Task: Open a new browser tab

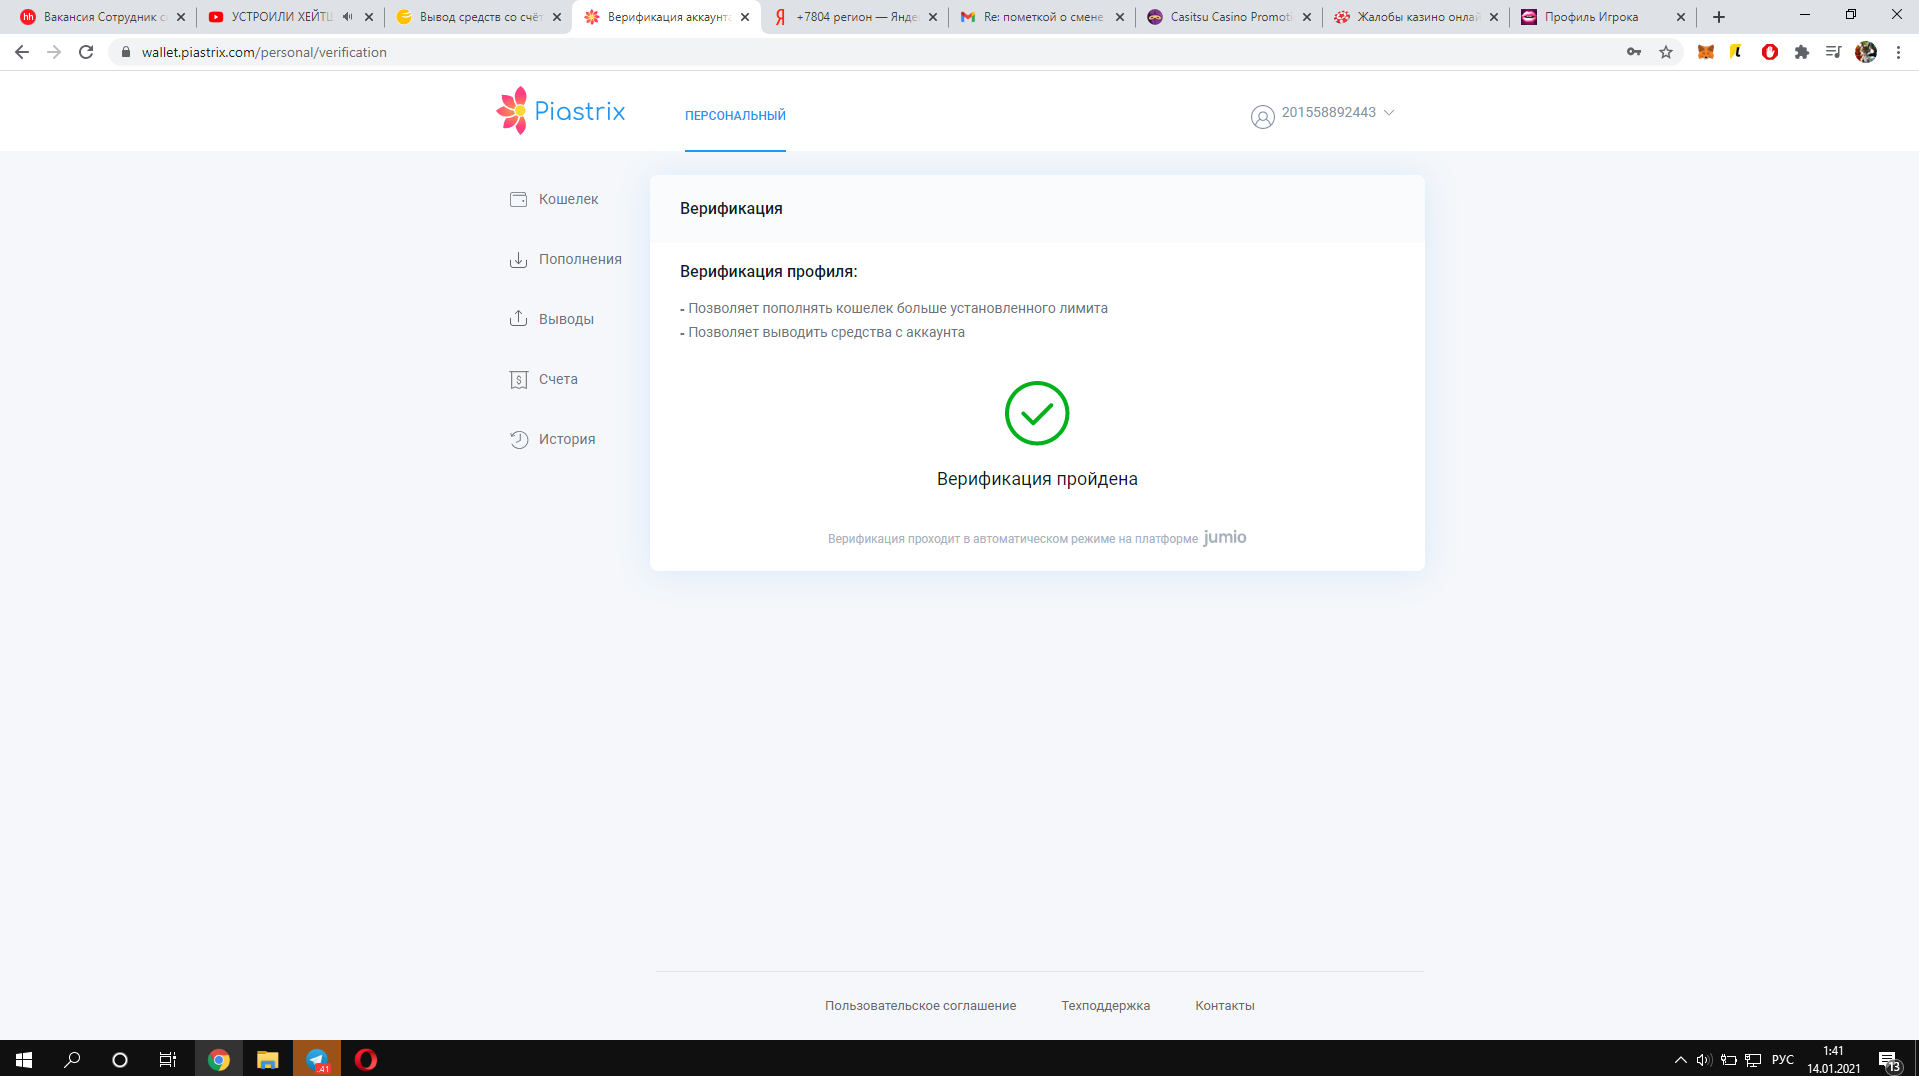Action: 1719,17
